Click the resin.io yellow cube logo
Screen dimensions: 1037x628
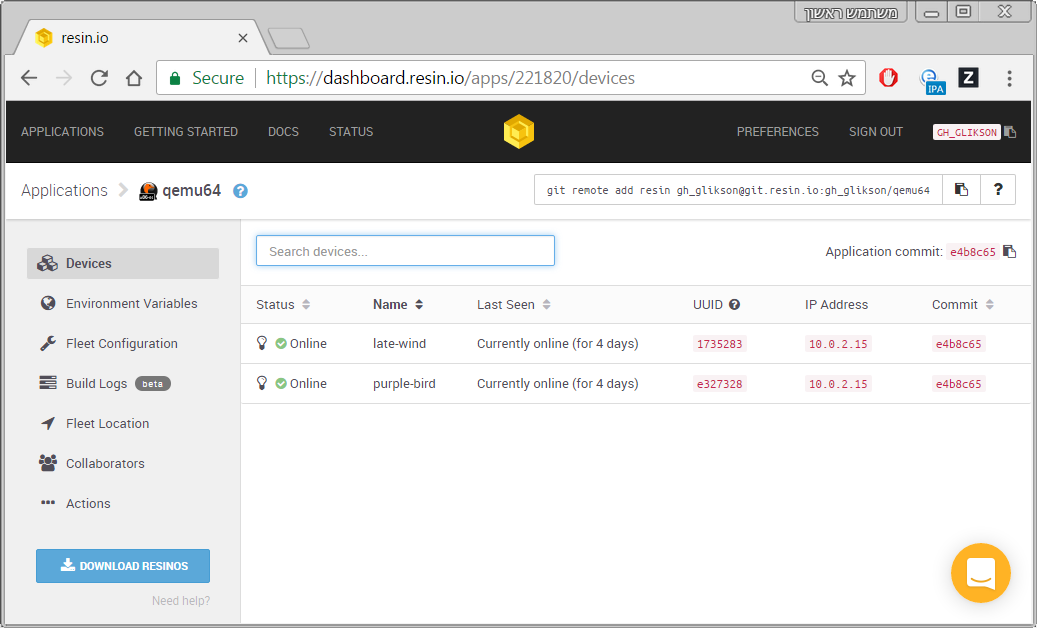[x=518, y=132]
